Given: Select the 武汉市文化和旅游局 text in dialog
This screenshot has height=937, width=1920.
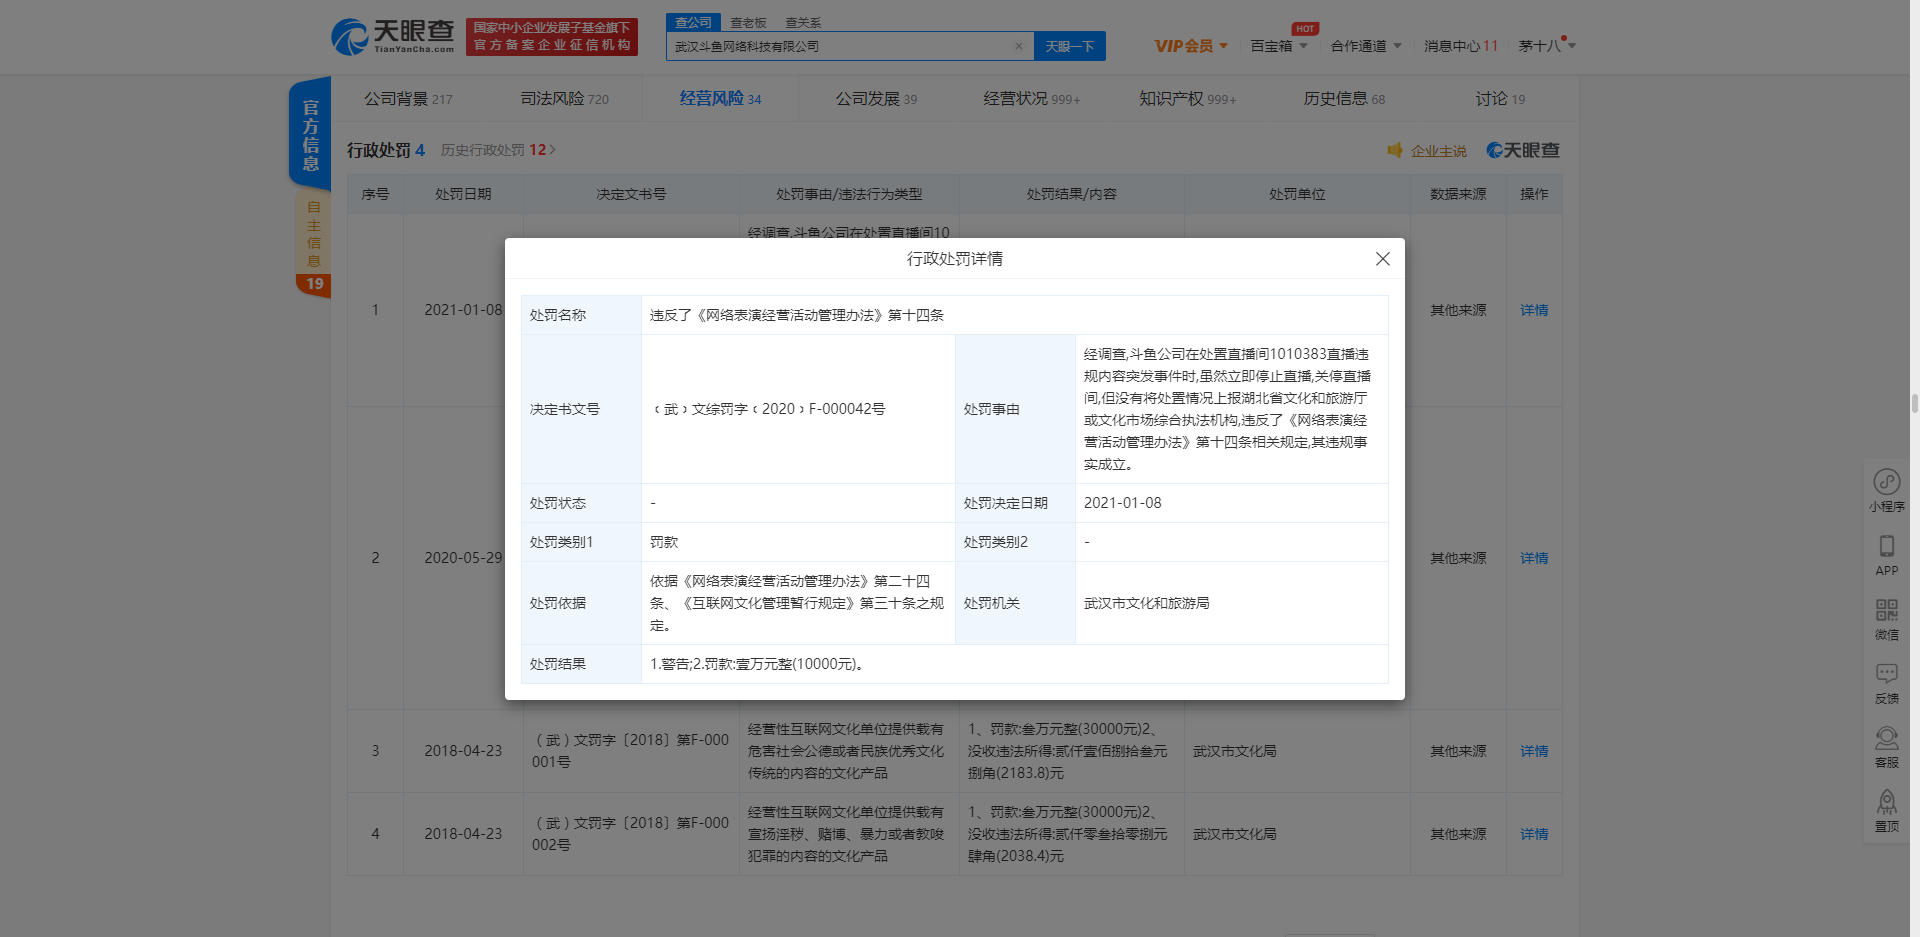Looking at the screenshot, I should [1147, 603].
